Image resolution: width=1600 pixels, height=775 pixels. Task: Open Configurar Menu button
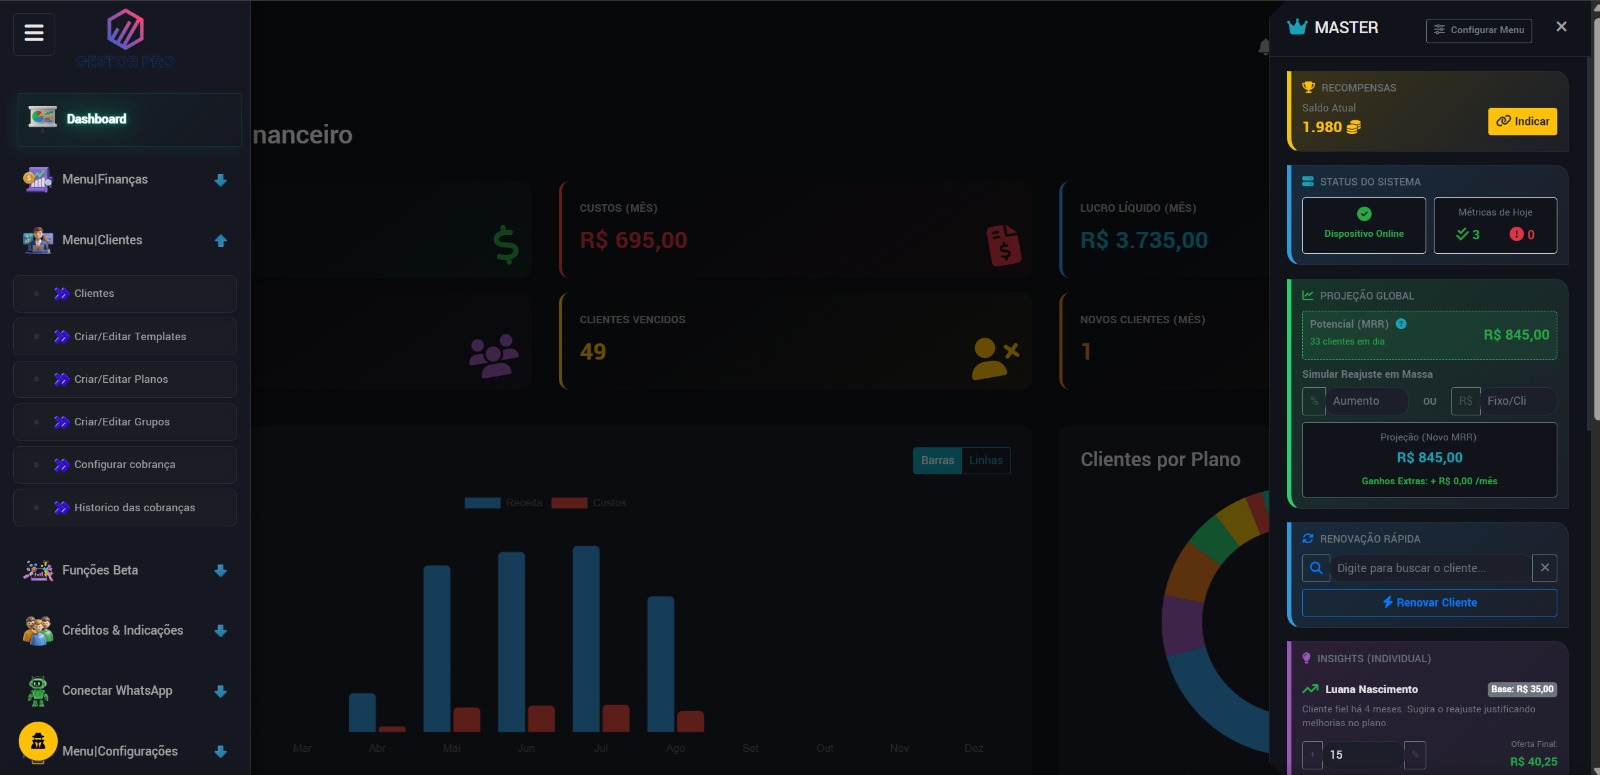(x=1479, y=30)
